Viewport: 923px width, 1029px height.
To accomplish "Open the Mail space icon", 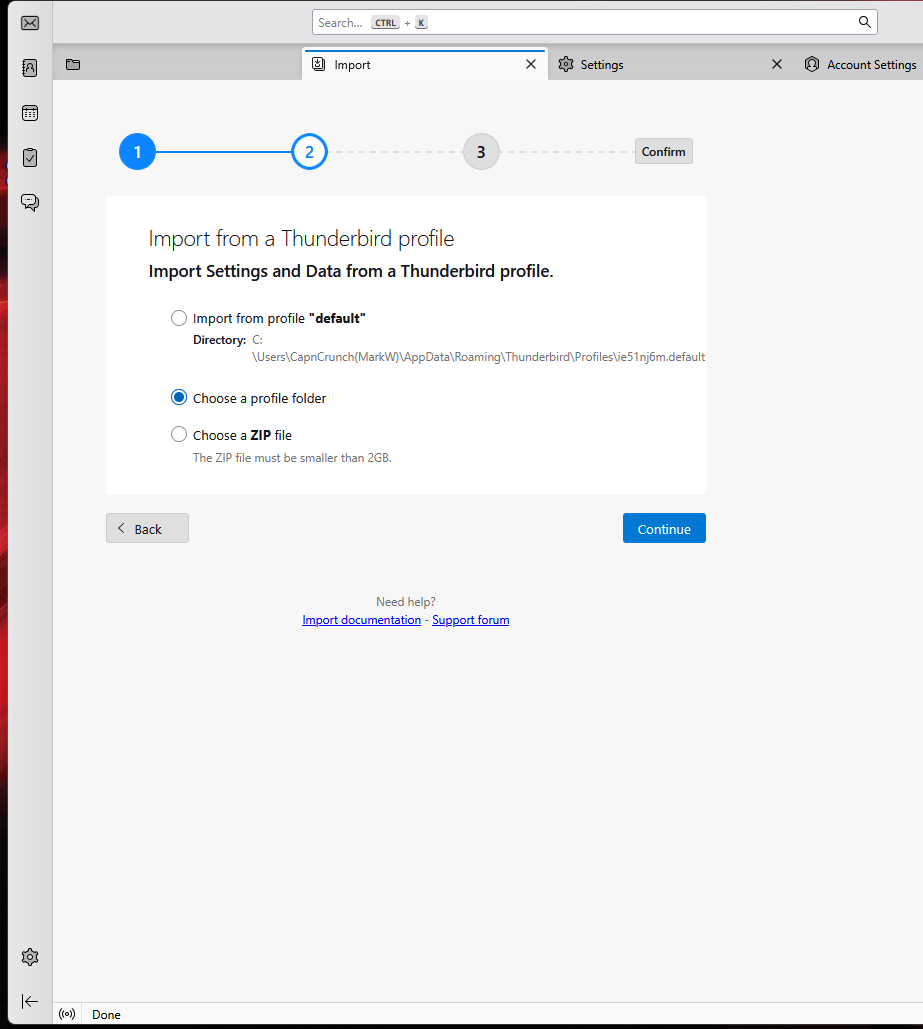I will (30, 24).
